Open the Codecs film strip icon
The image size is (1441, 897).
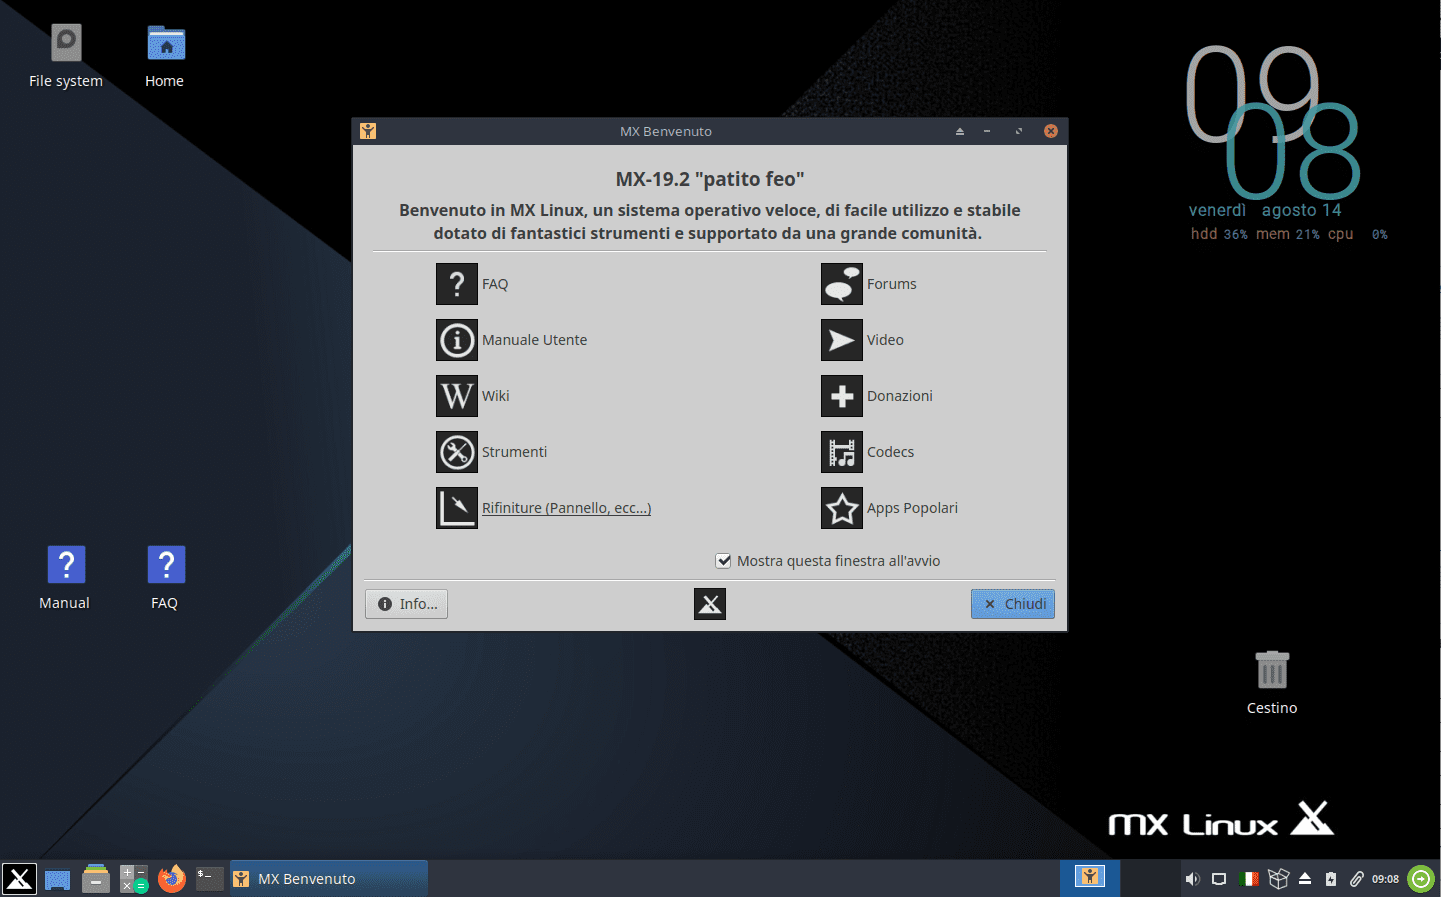(x=842, y=452)
